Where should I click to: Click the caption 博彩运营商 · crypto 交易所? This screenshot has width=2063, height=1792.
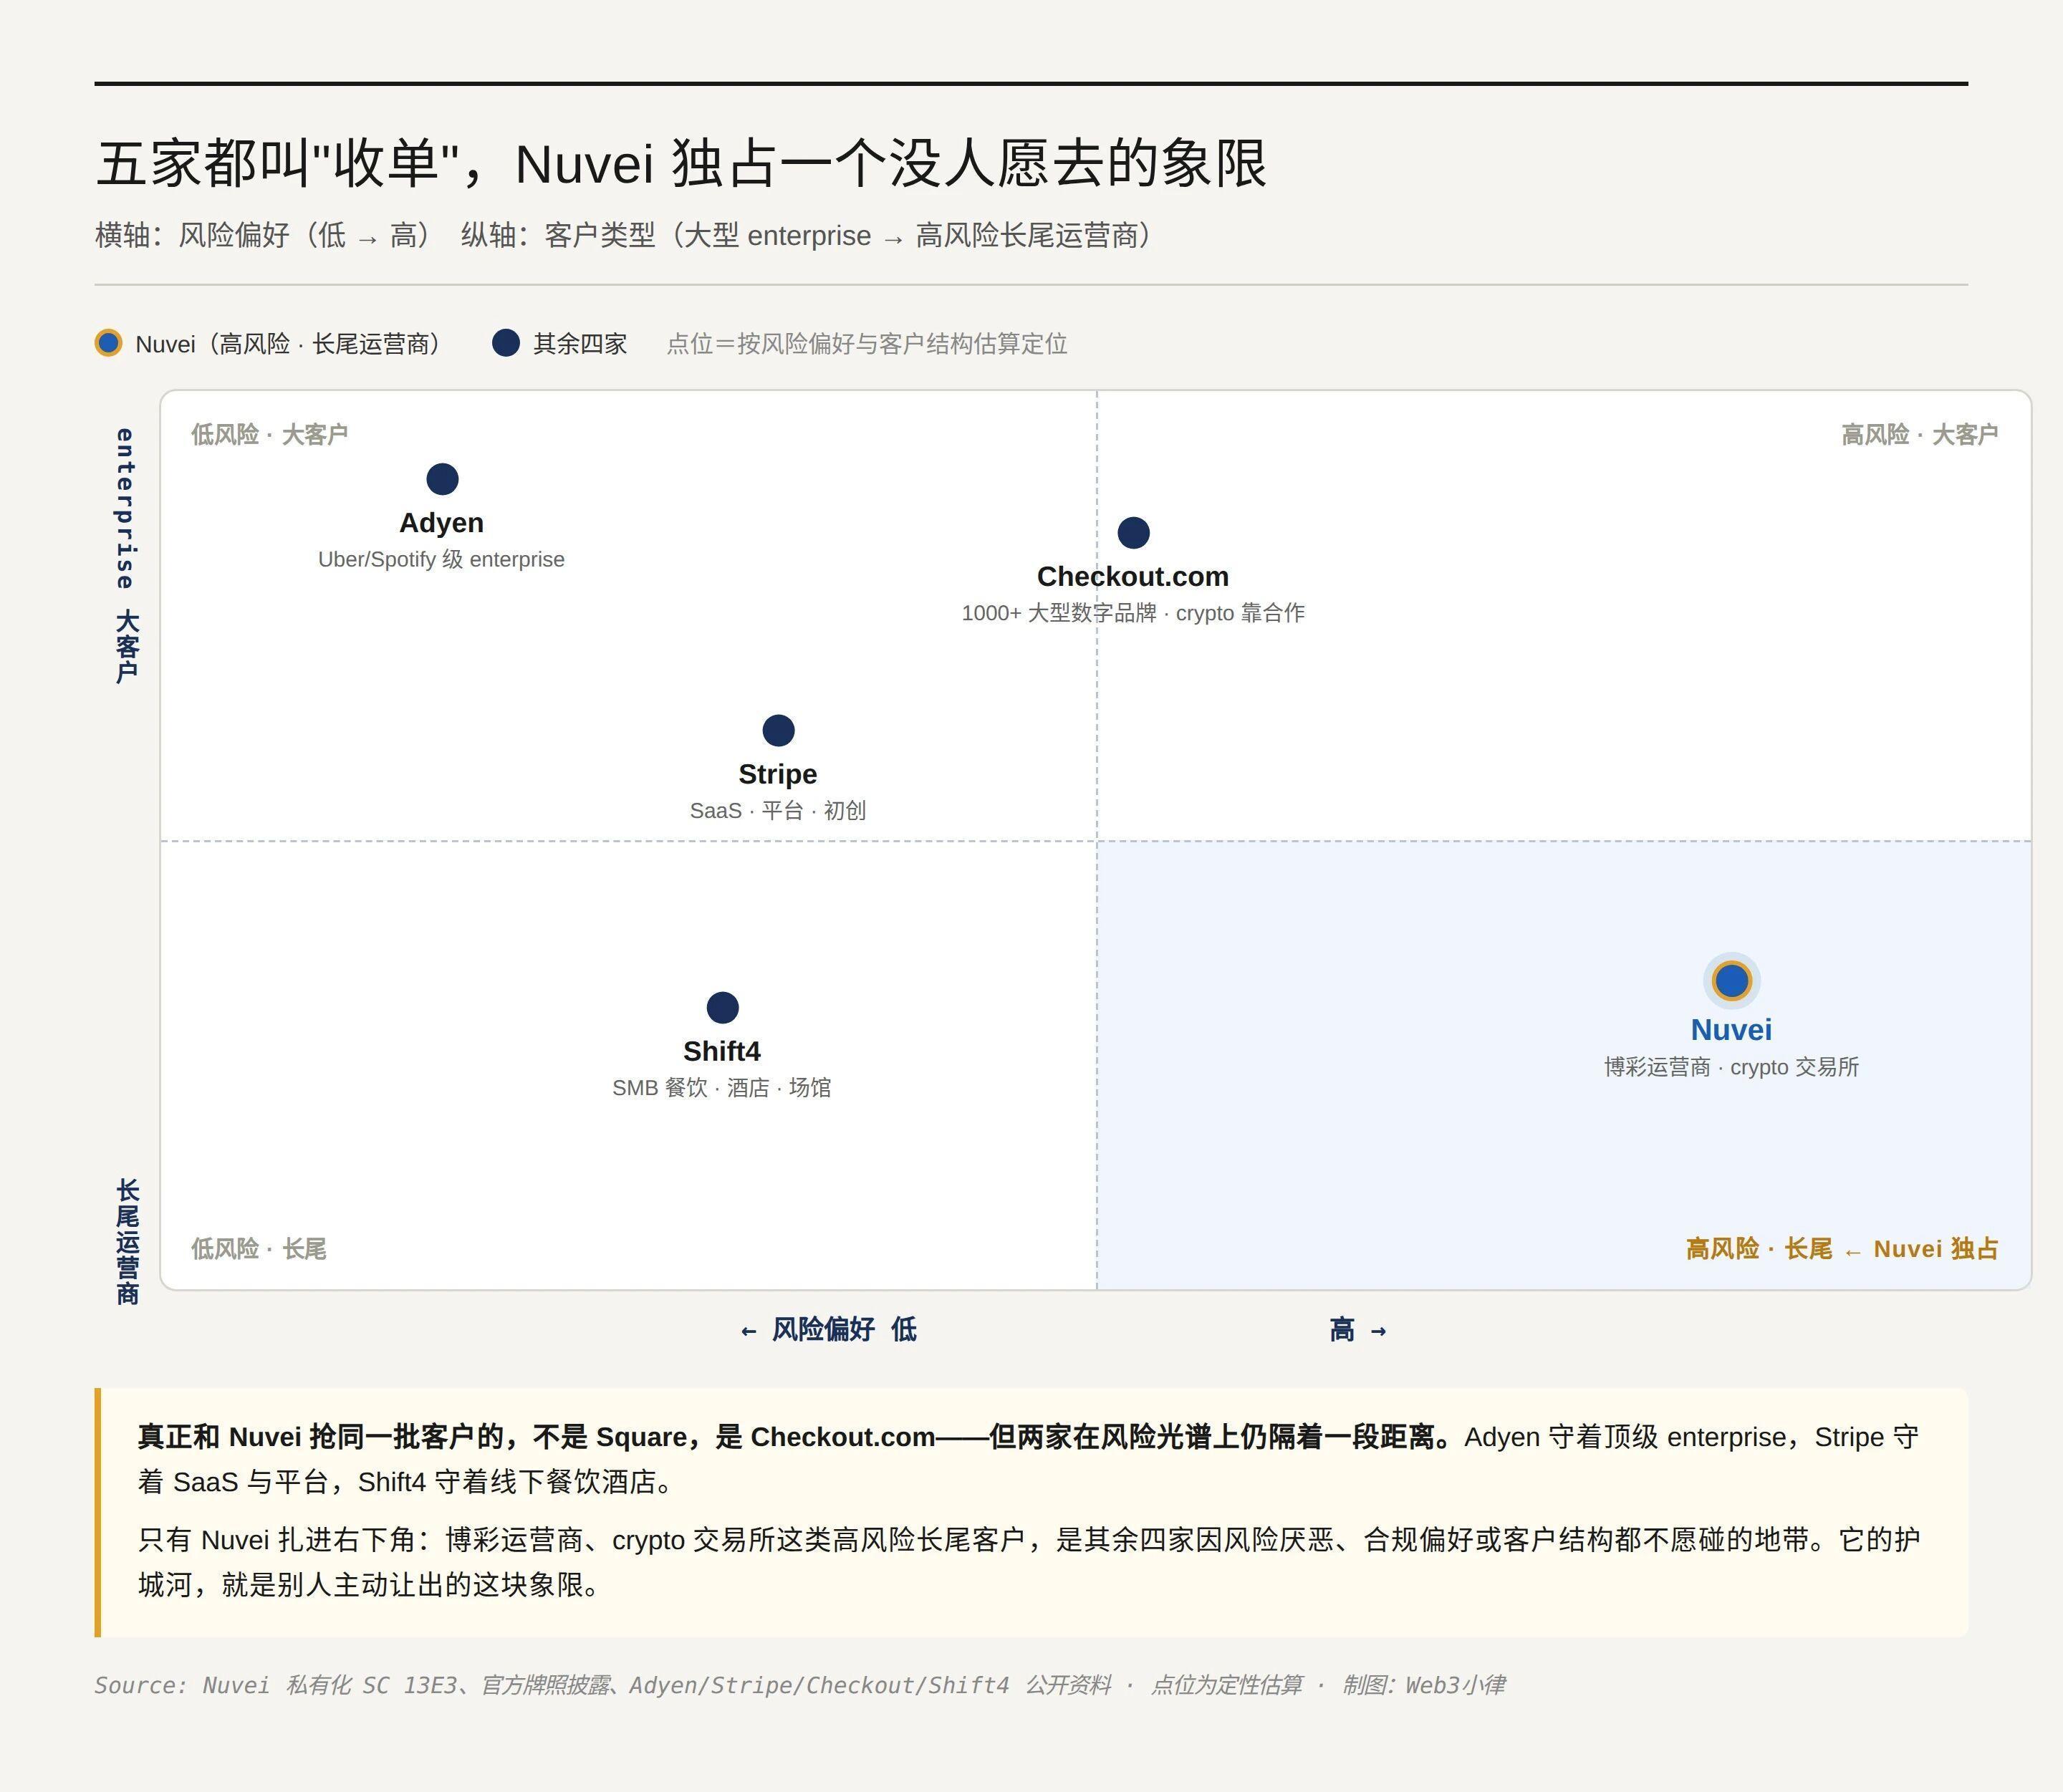point(1731,1067)
